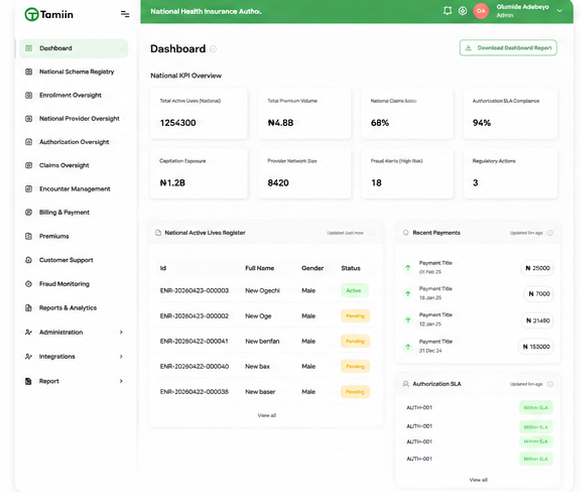Click the Regulatory Actions value 3
Screen dimensions: 581x492
pos(475,183)
